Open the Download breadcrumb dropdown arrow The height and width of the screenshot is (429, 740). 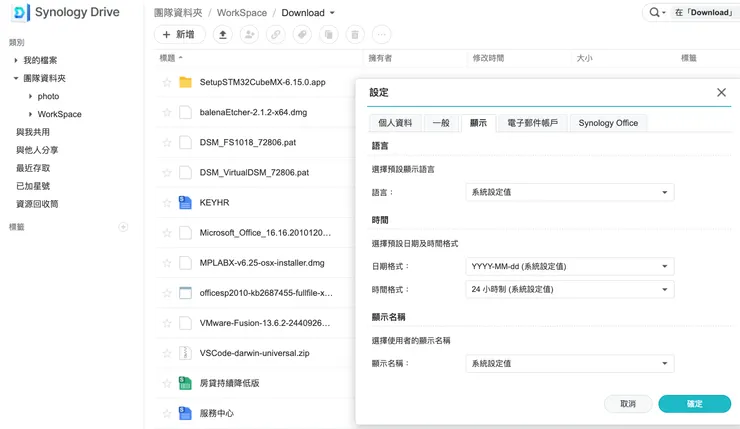[x=332, y=13]
